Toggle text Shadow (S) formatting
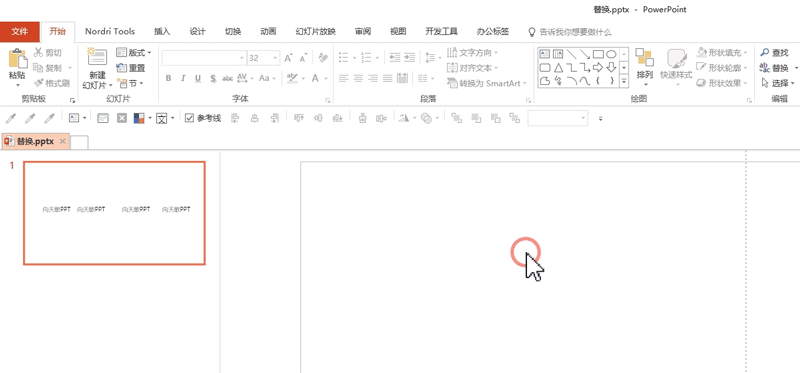 click(213, 78)
